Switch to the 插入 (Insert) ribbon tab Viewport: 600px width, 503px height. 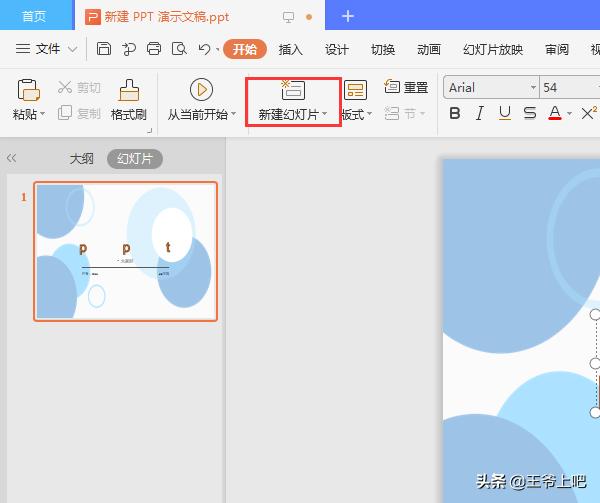coord(290,50)
